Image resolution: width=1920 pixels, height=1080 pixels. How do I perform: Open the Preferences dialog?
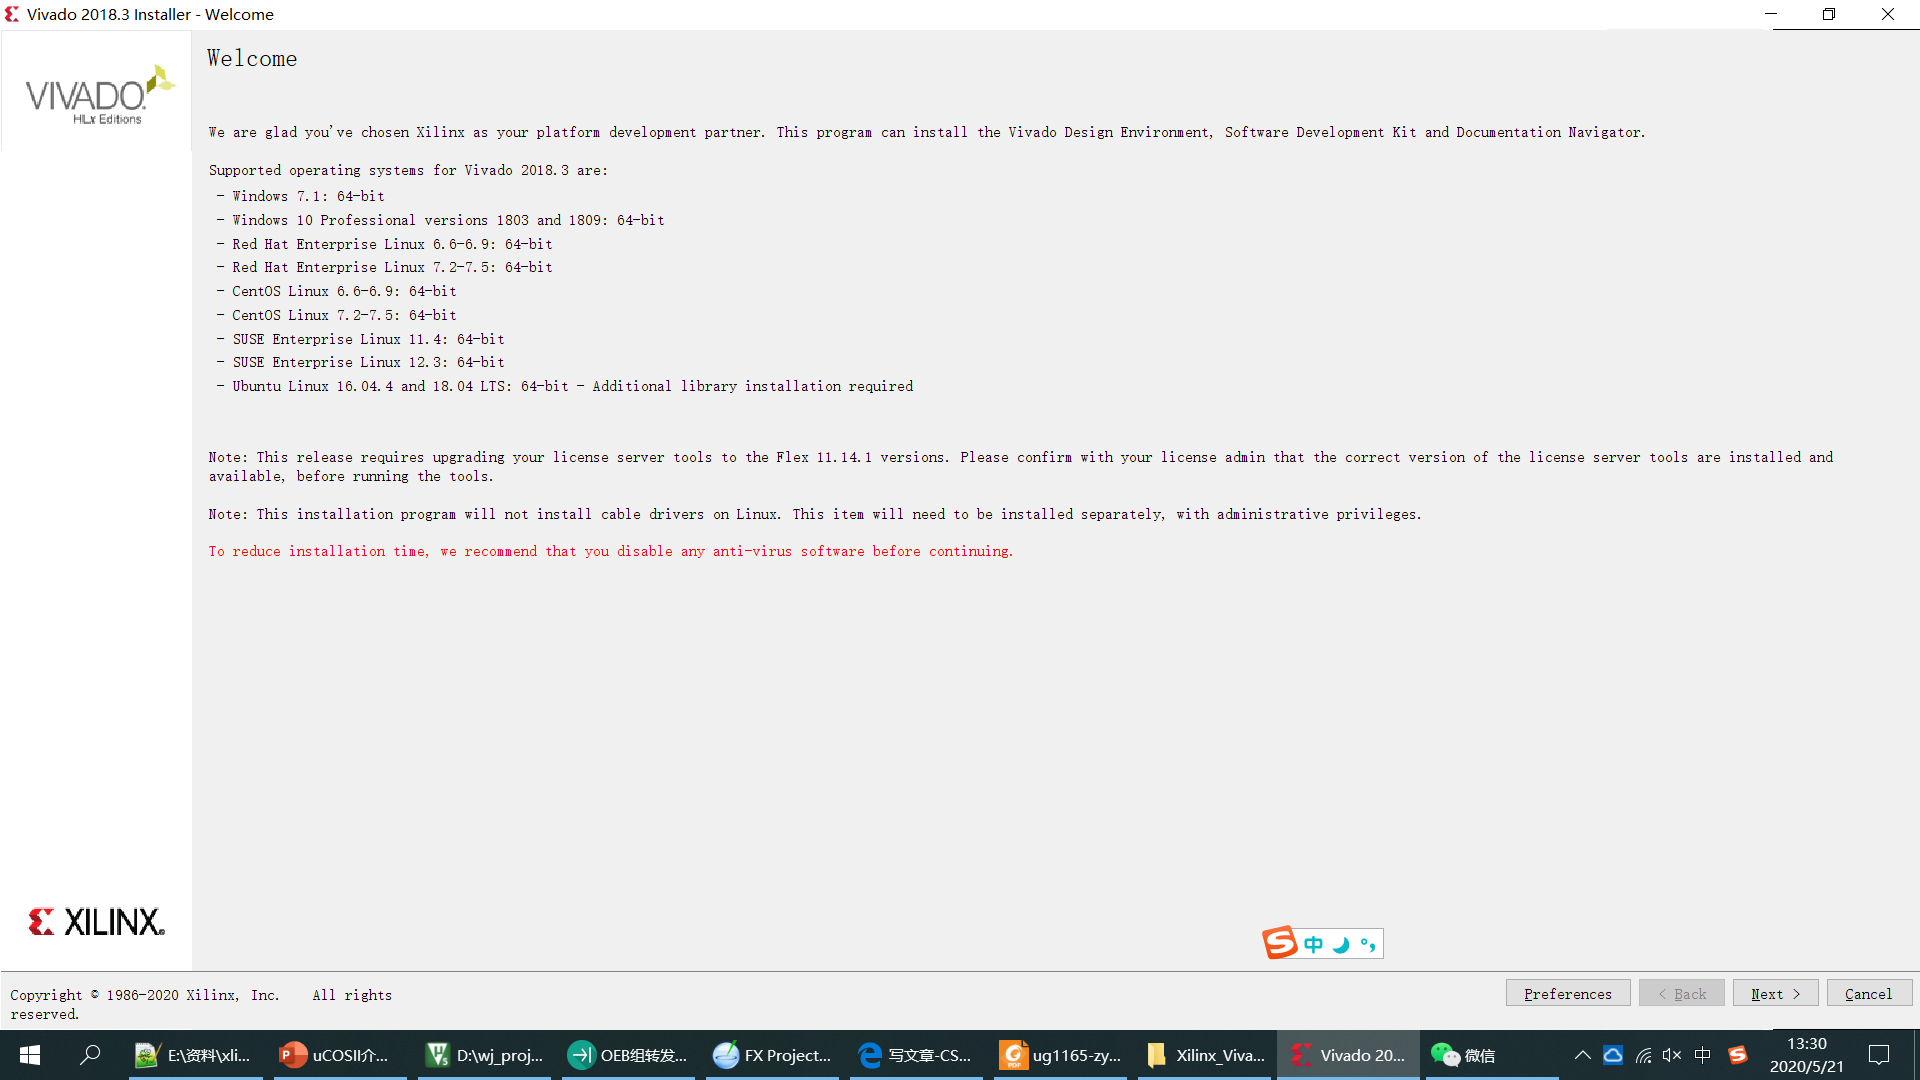point(1568,993)
